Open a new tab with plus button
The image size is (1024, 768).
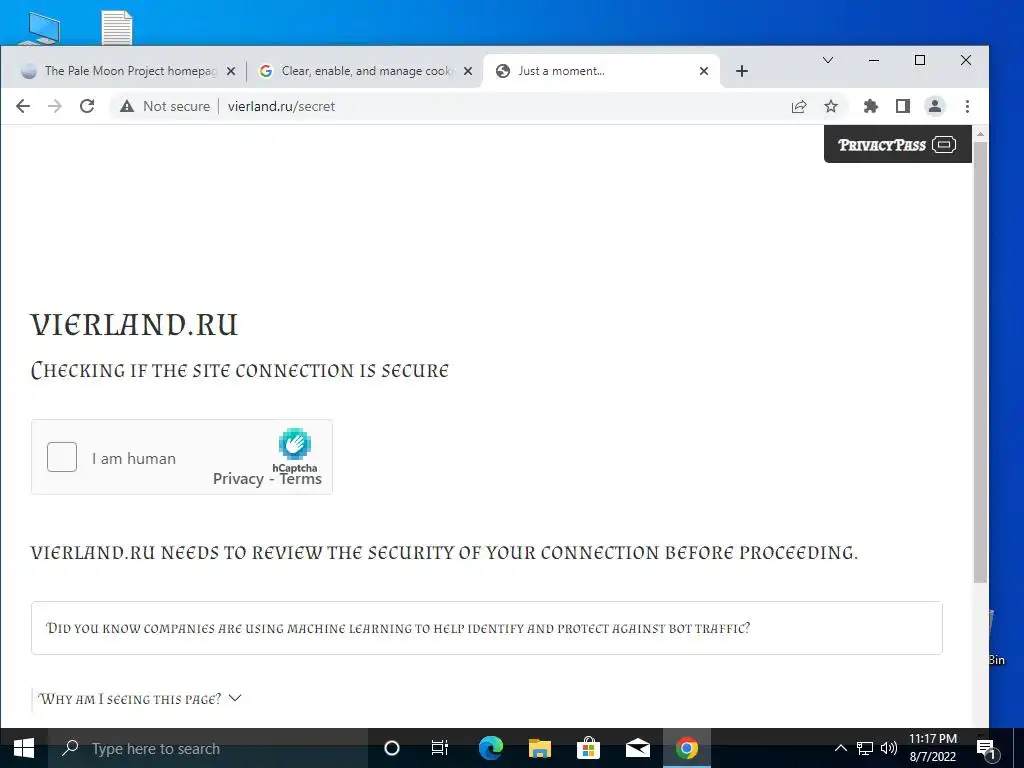[x=742, y=71]
